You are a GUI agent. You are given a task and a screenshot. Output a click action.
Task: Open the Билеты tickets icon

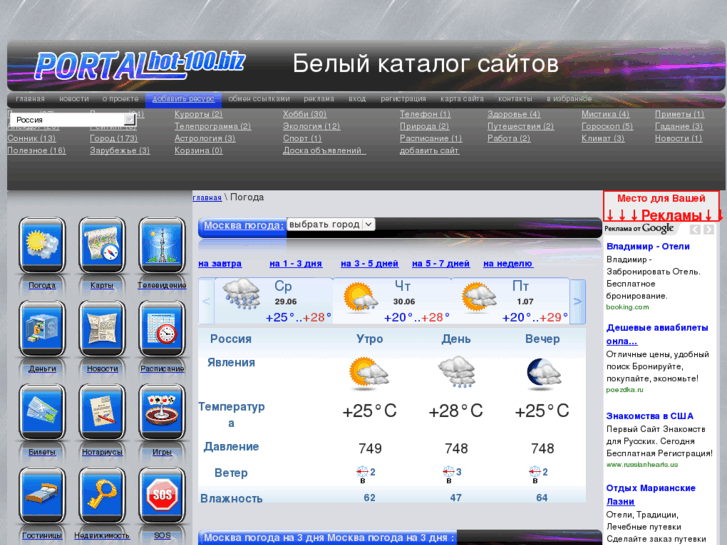pyautogui.click(x=42, y=412)
